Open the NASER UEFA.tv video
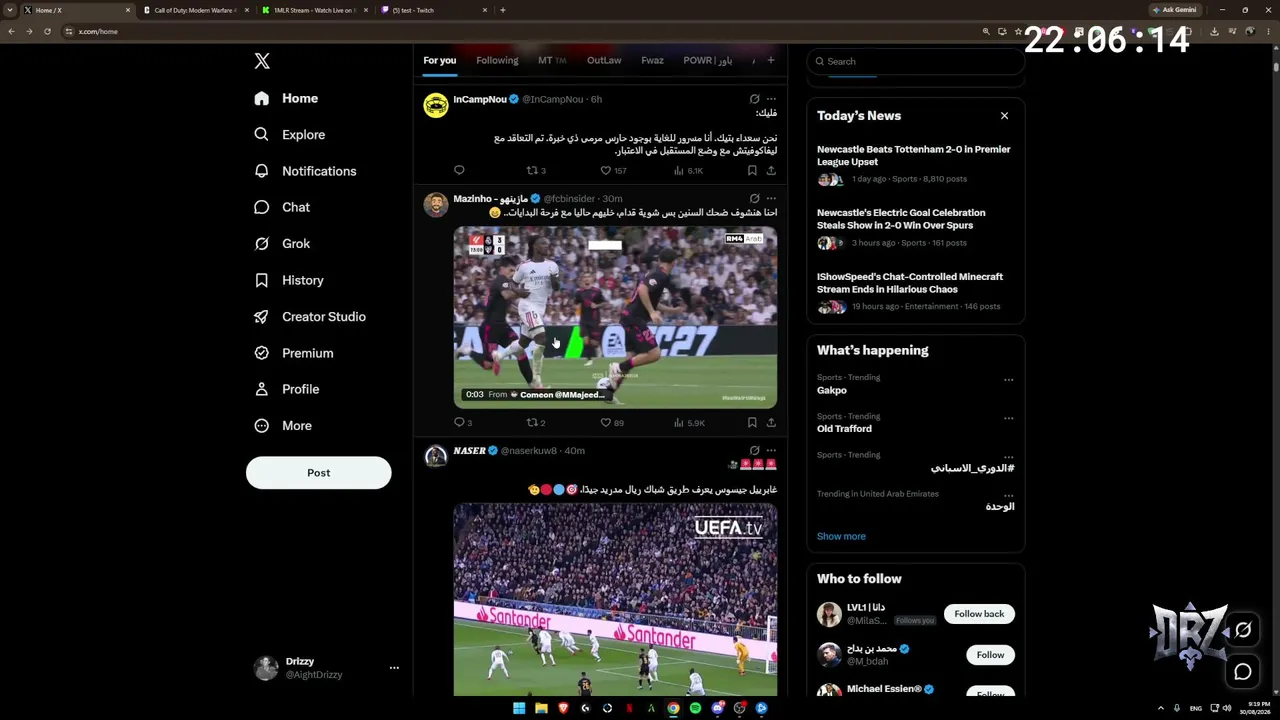Viewport: 1280px width, 720px height. (x=615, y=599)
